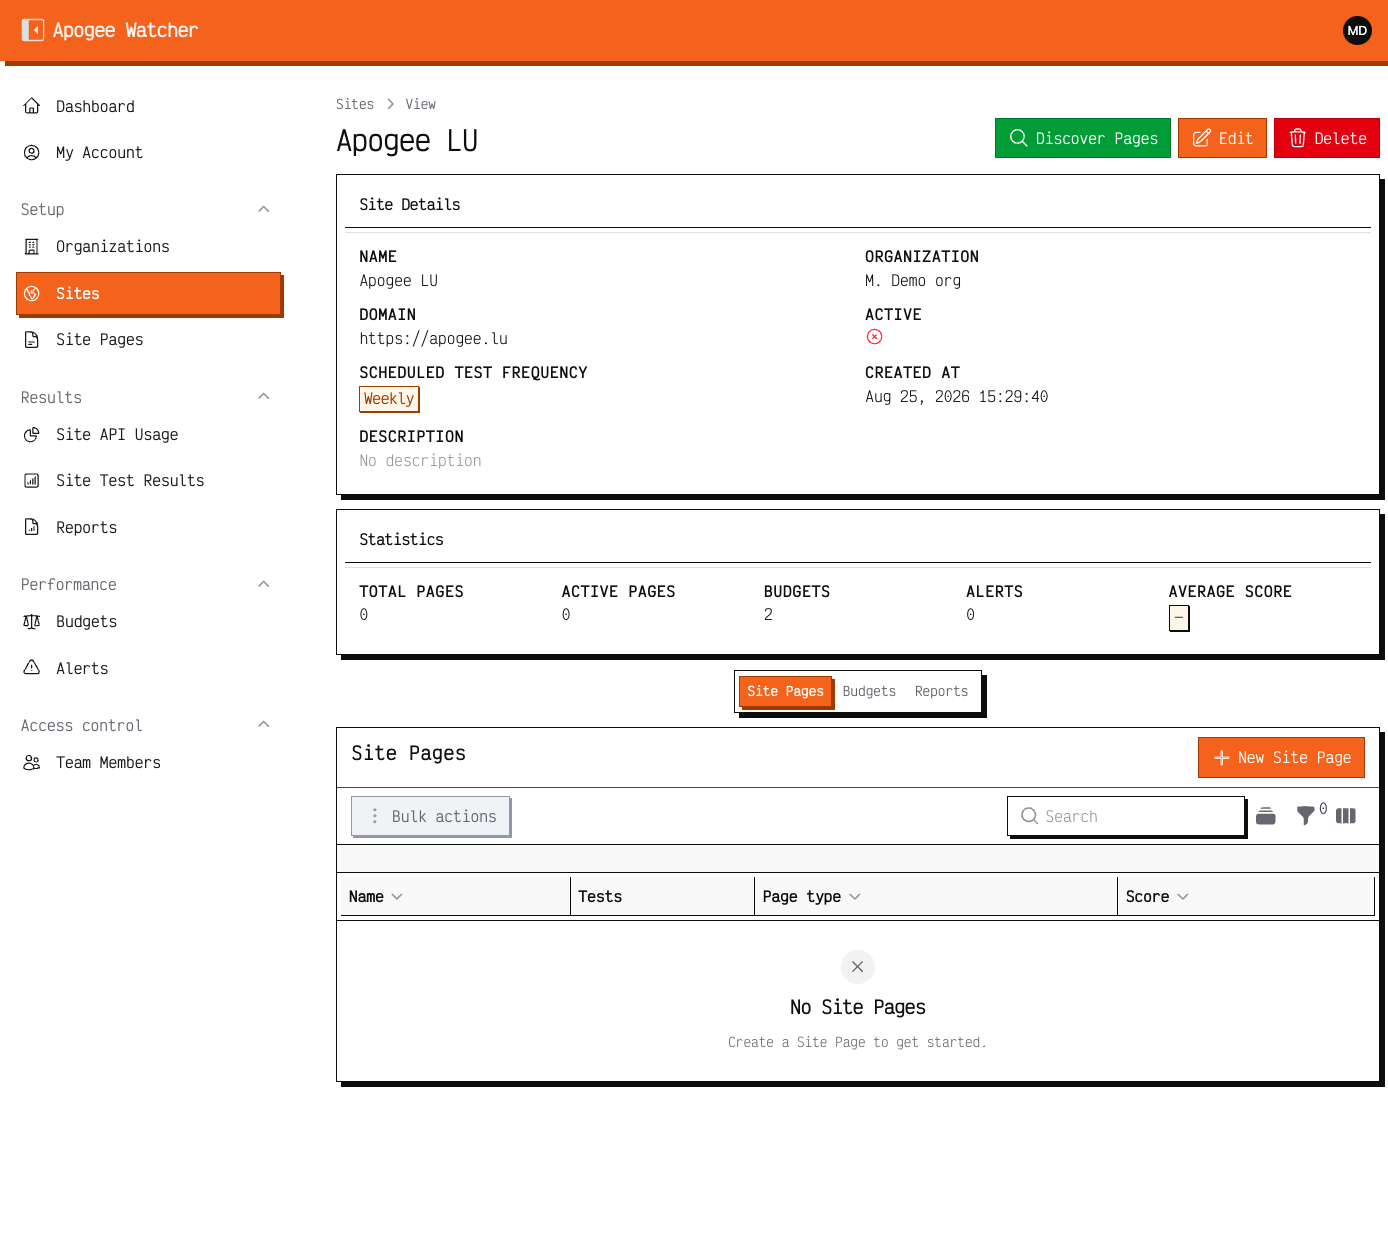This screenshot has width=1388, height=1250.
Task: Click the Discover Pages button
Action: [1082, 138]
